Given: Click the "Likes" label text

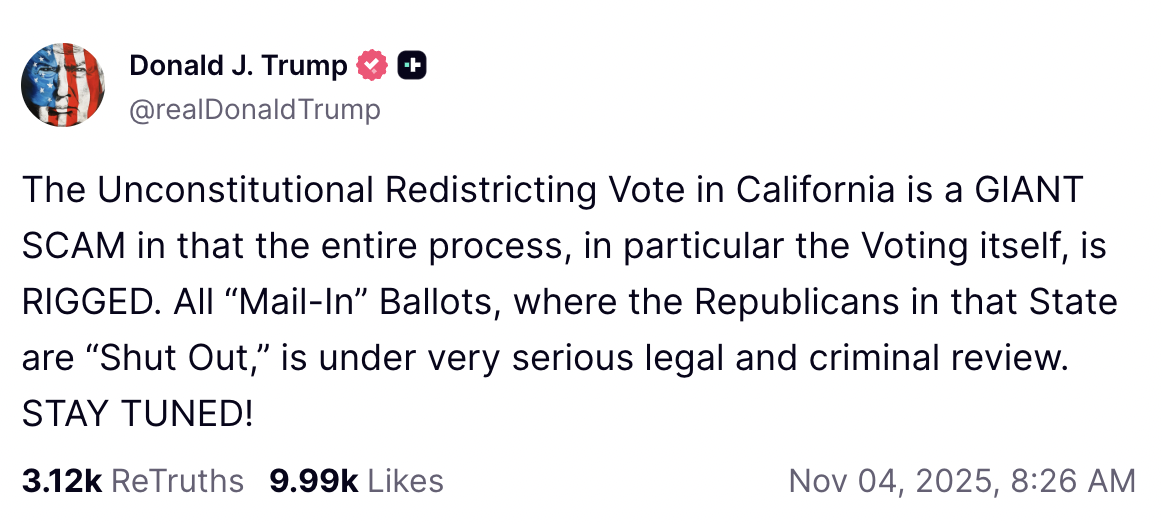Looking at the screenshot, I should click(x=405, y=481).
